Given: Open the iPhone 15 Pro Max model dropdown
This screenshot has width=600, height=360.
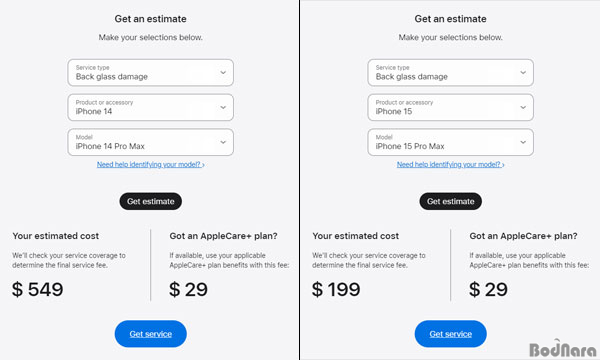Looking at the screenshot, I should pos(450,142).
